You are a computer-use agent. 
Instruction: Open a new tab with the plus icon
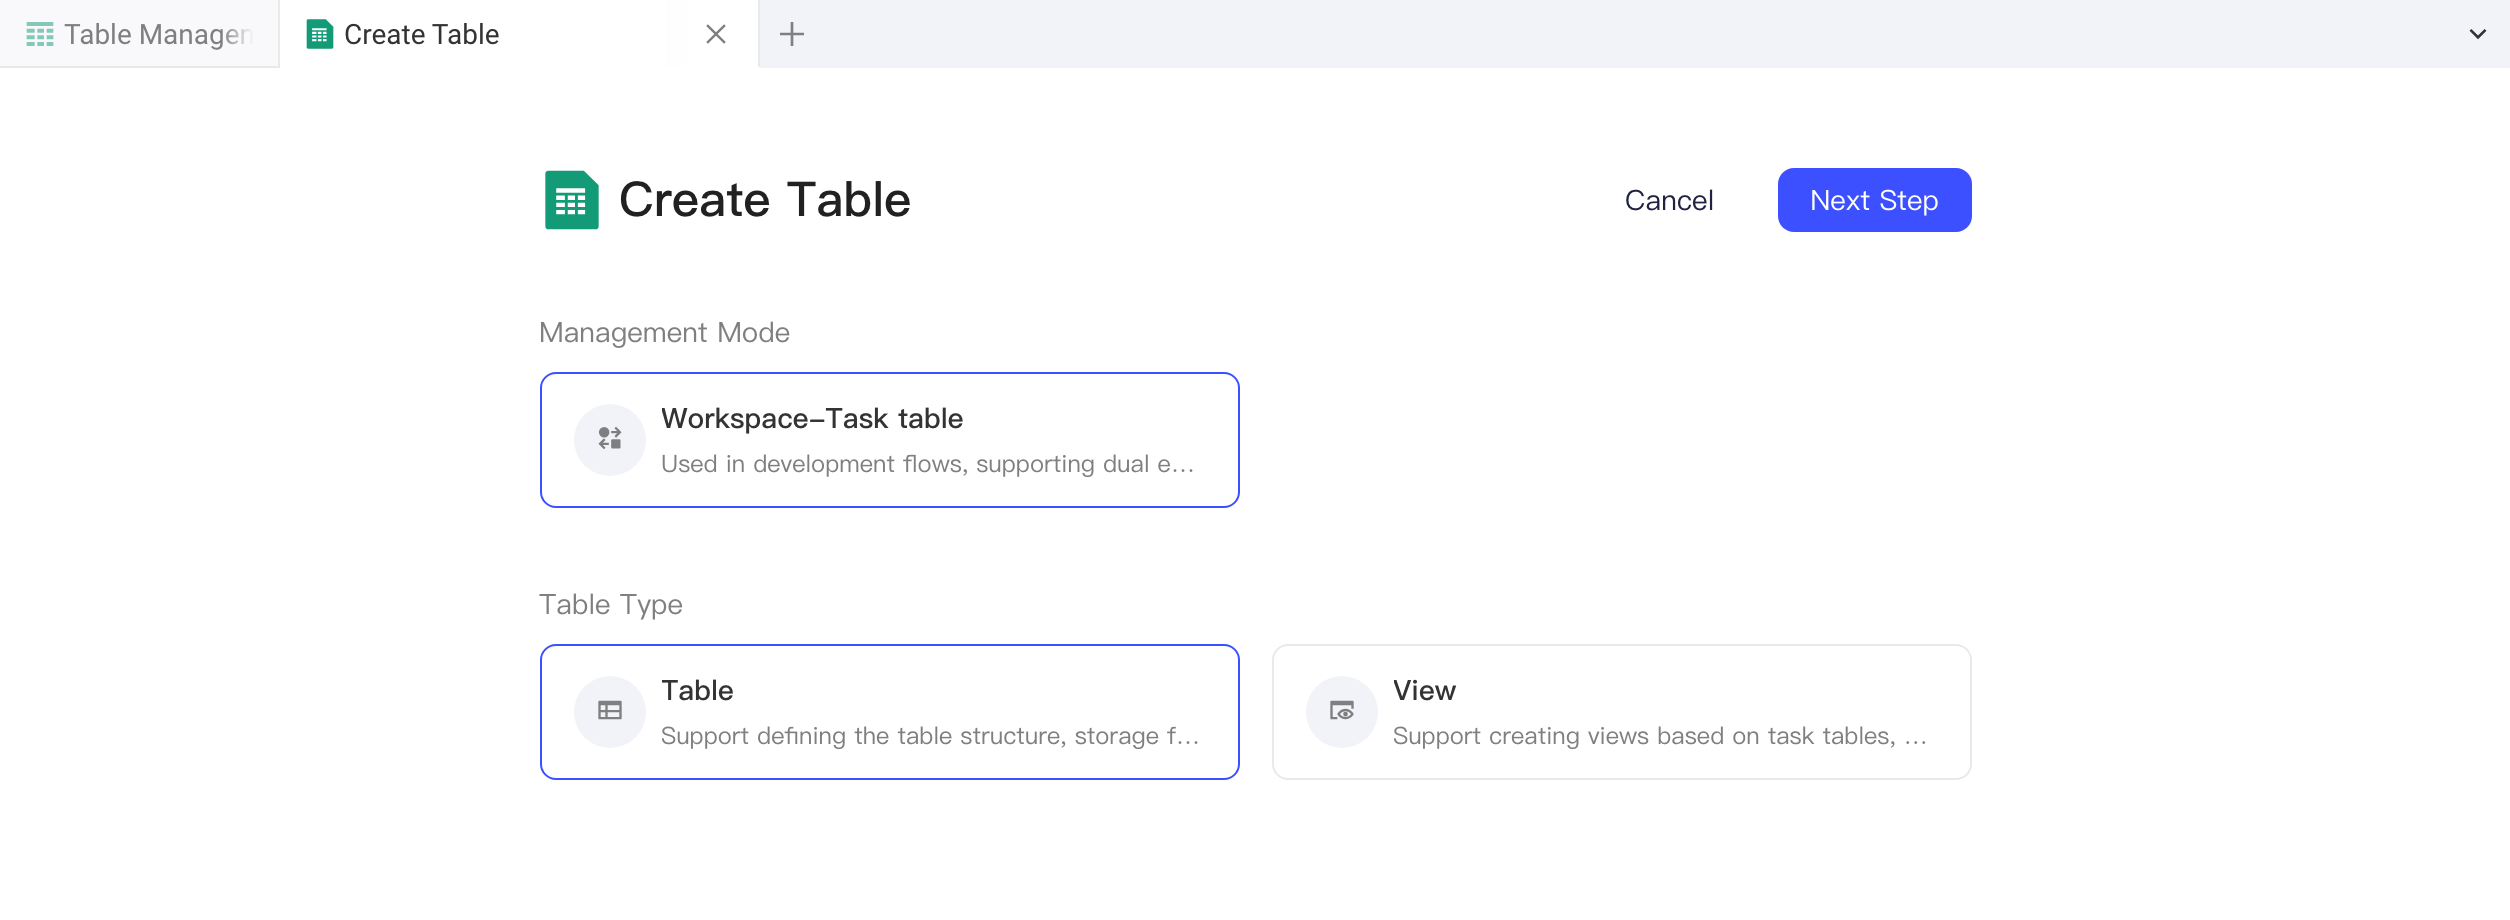[x=792, y=34]
